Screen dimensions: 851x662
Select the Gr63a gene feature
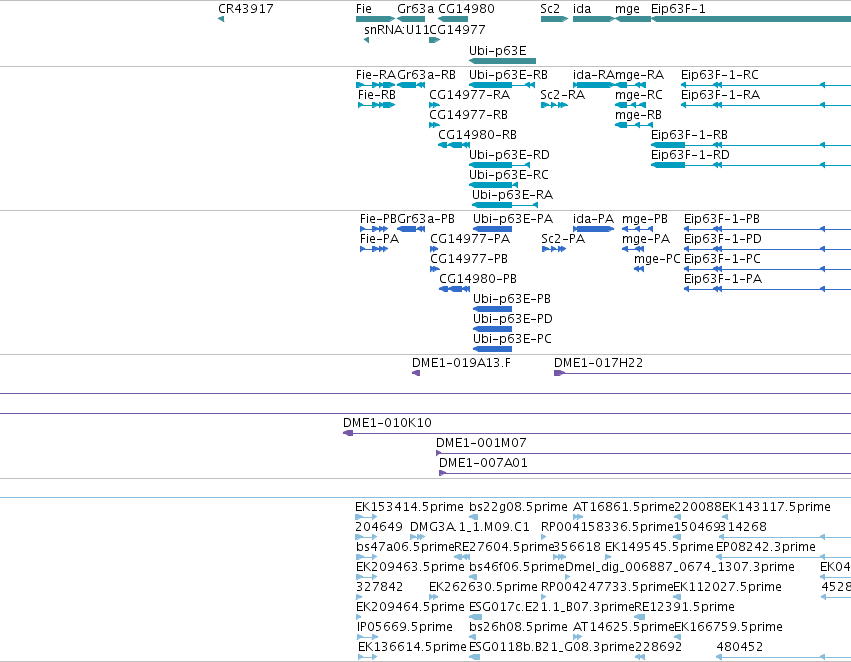411,19
